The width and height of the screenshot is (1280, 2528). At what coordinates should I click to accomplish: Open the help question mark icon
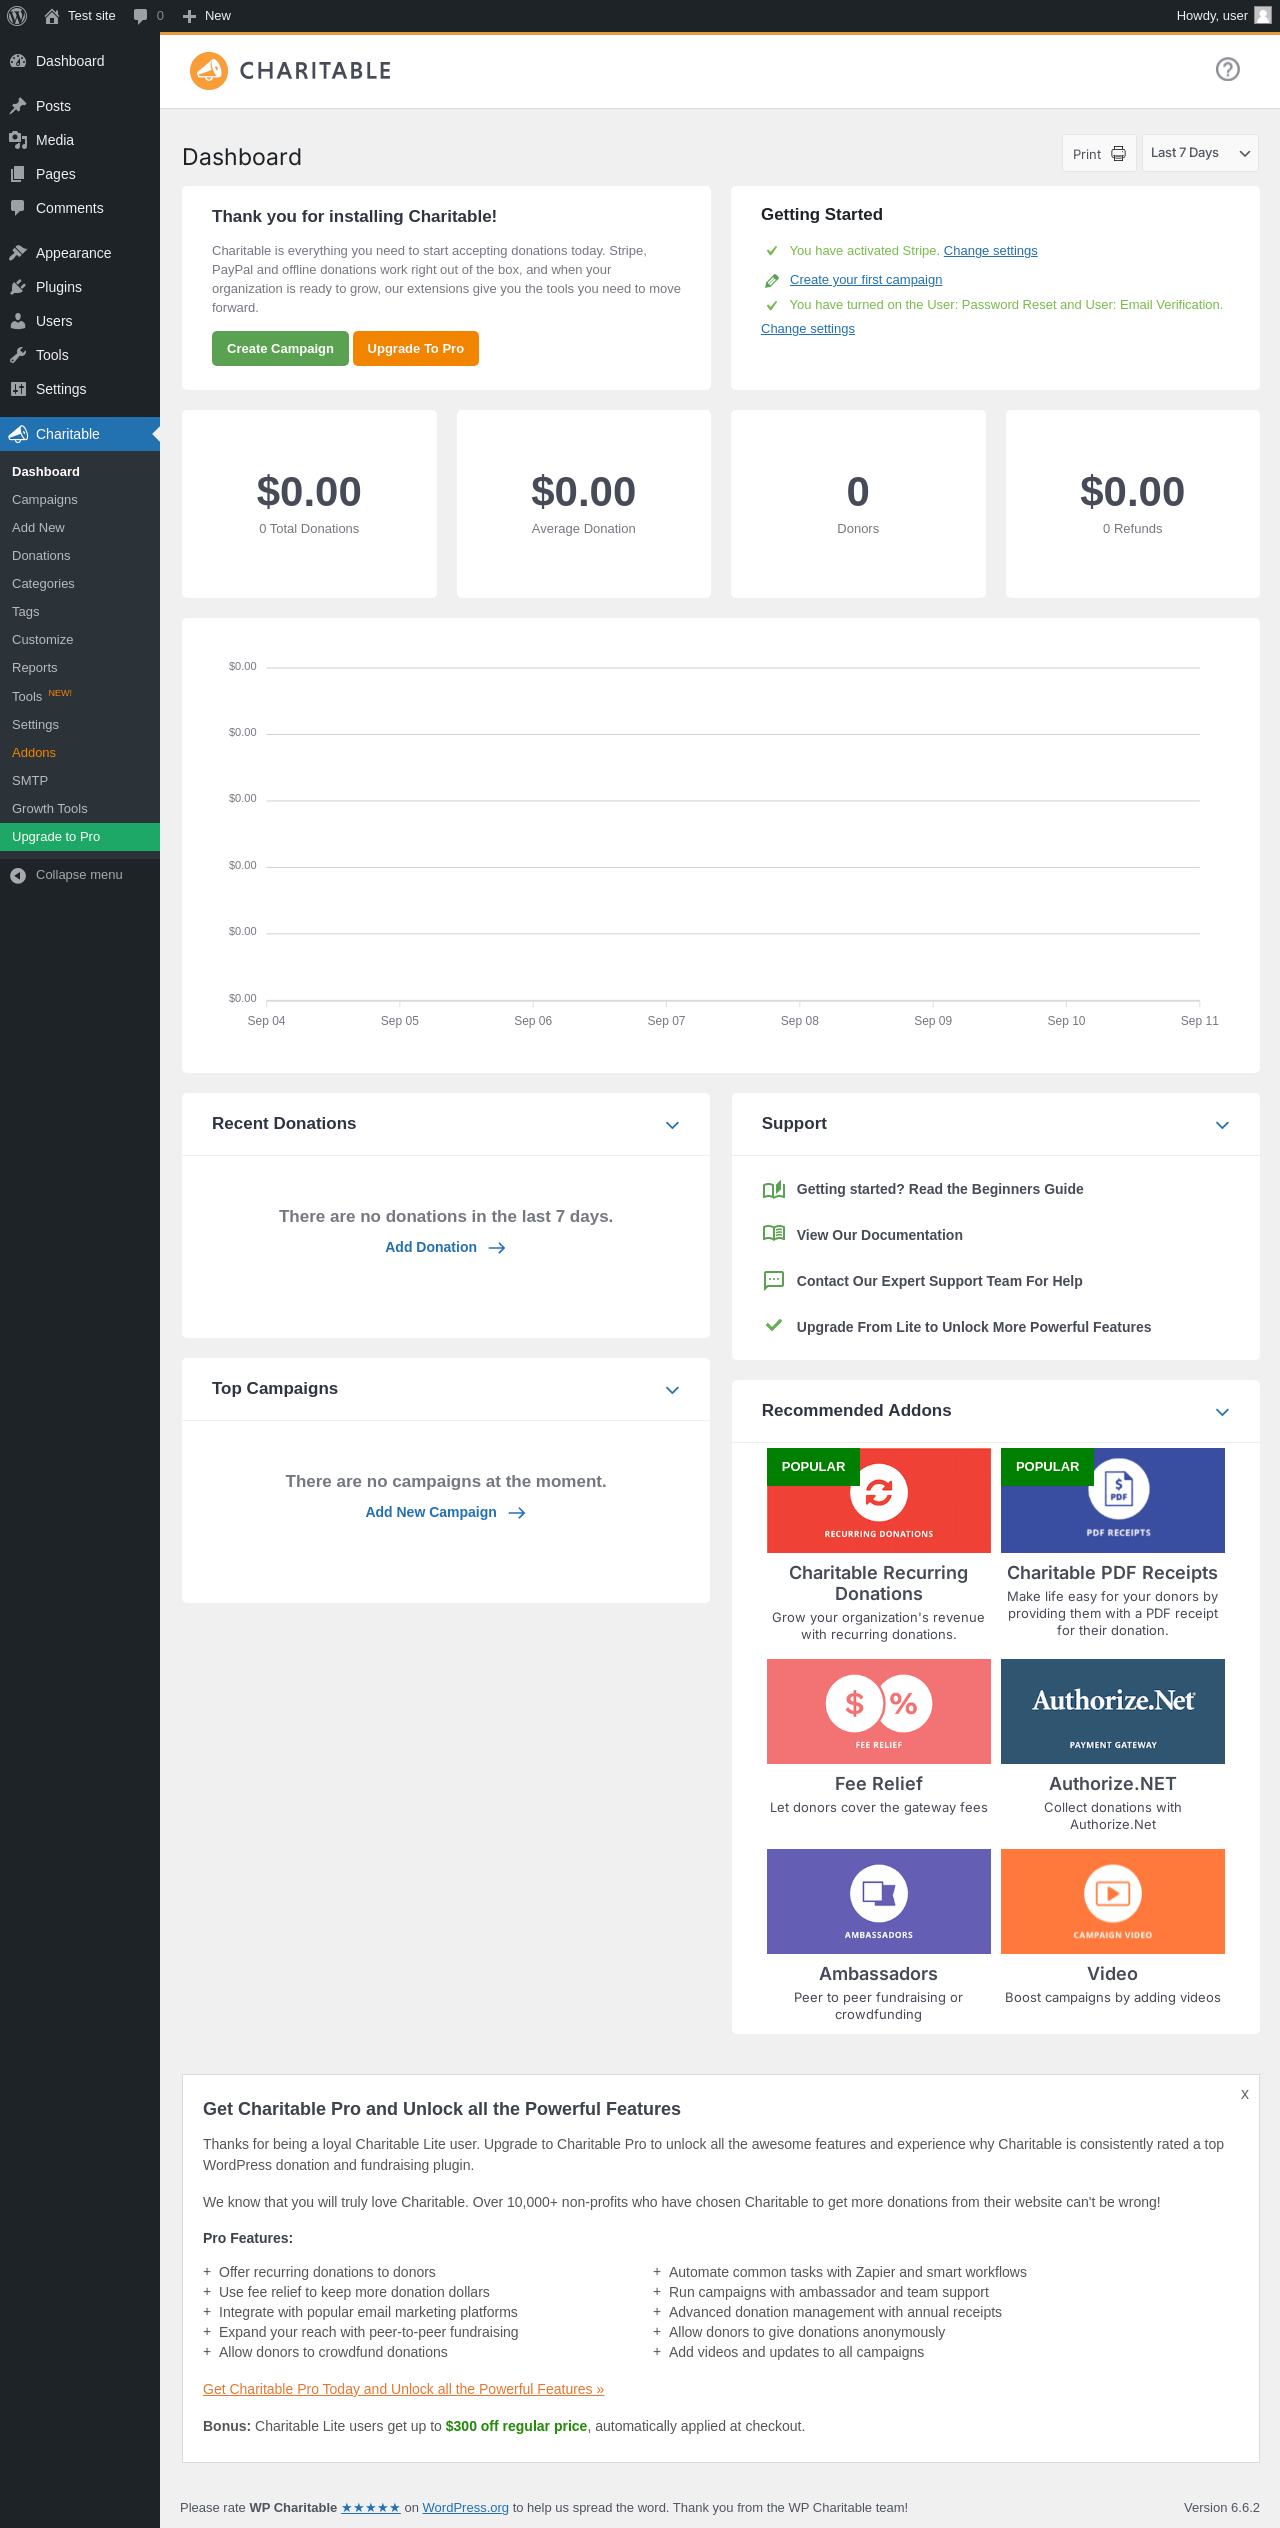pos(1228,69)
